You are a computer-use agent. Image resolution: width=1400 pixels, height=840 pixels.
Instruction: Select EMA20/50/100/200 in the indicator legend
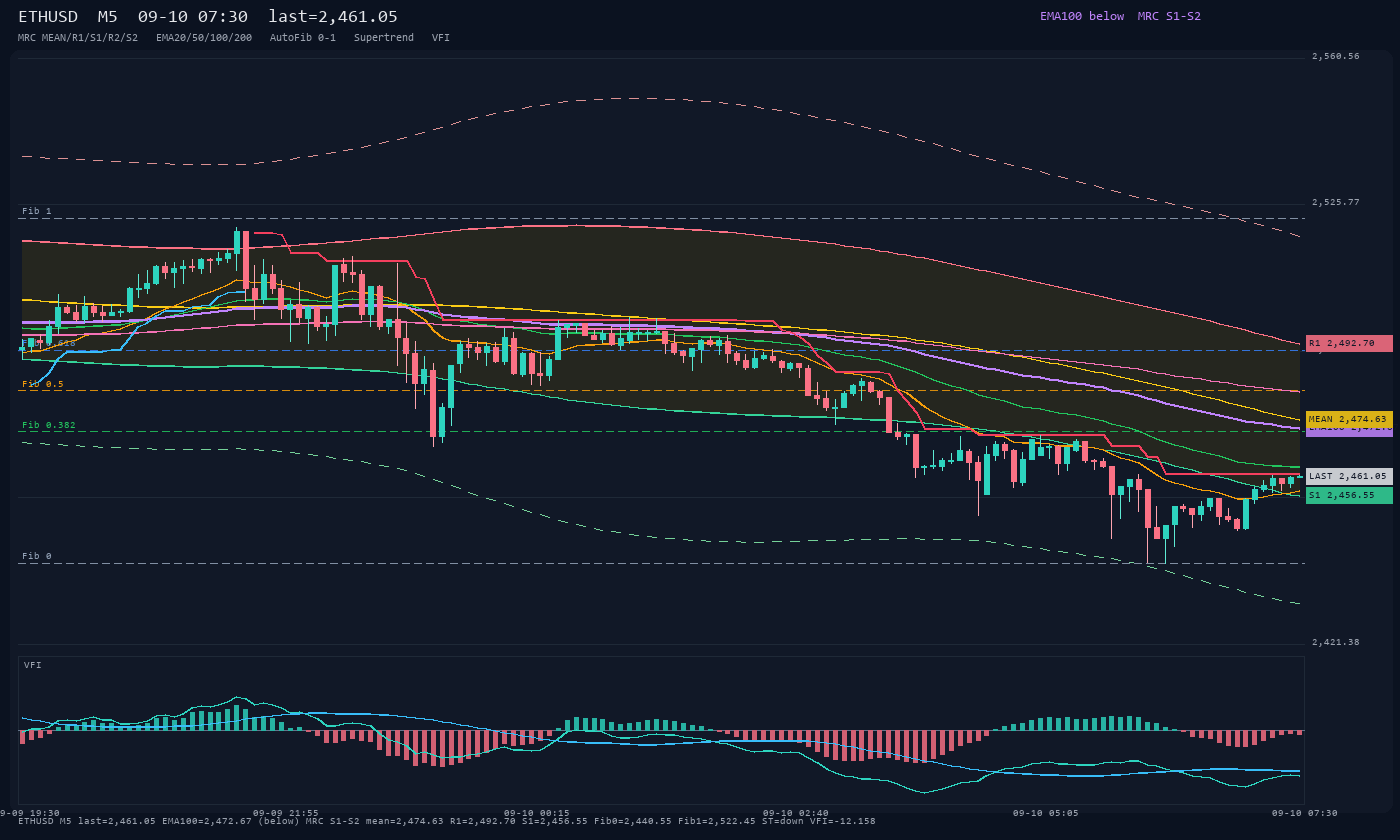point(204,37)
